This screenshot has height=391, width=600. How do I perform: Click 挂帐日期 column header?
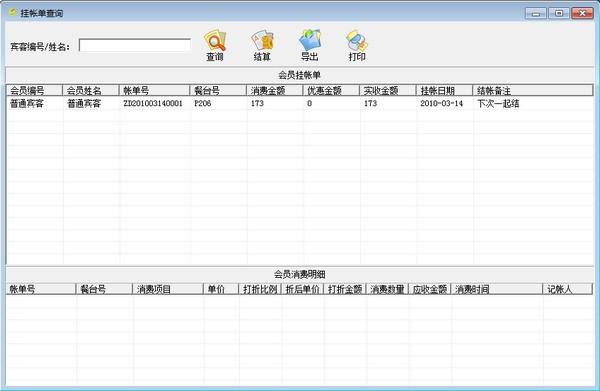[x=444, y=91]
